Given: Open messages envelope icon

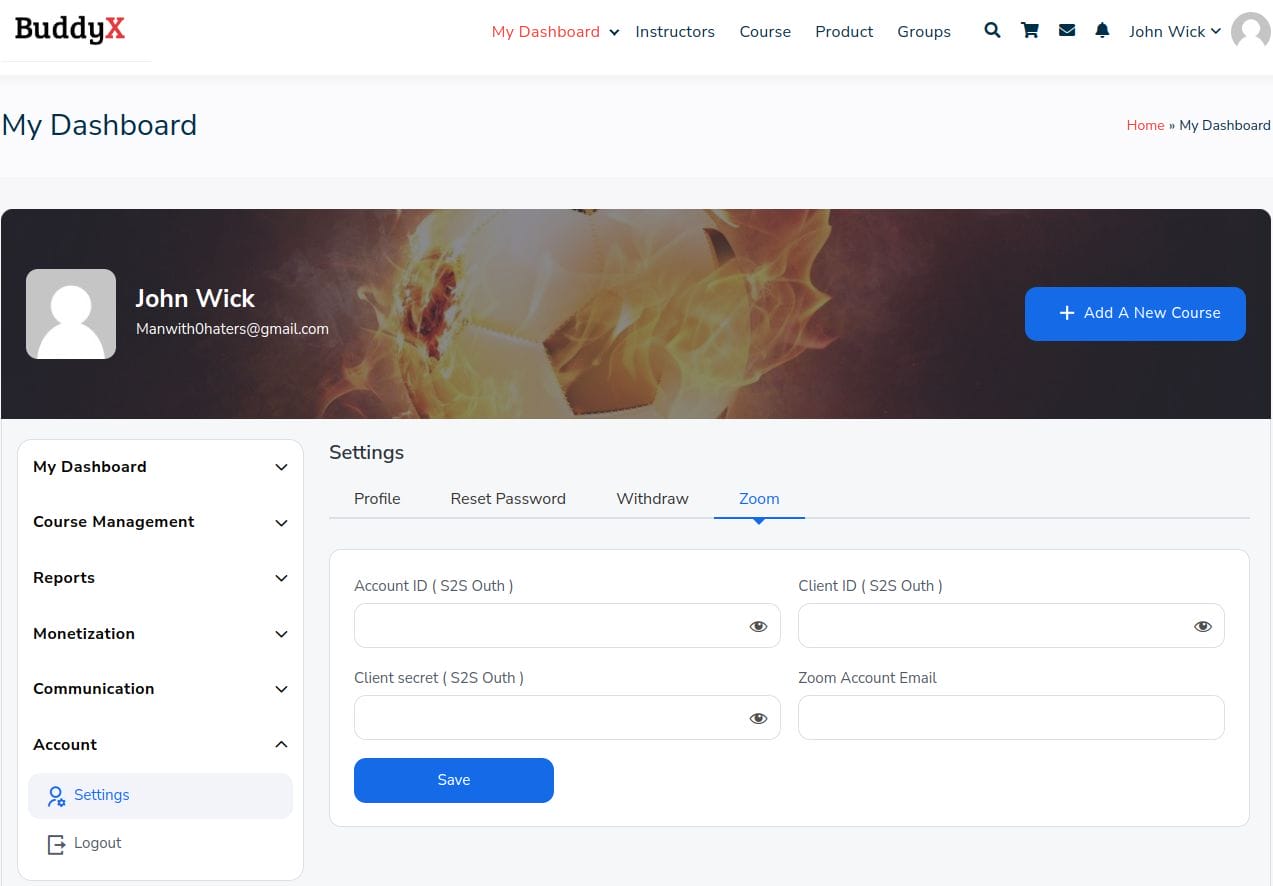Looking at the screenshot, I should tap(1067, 31).
